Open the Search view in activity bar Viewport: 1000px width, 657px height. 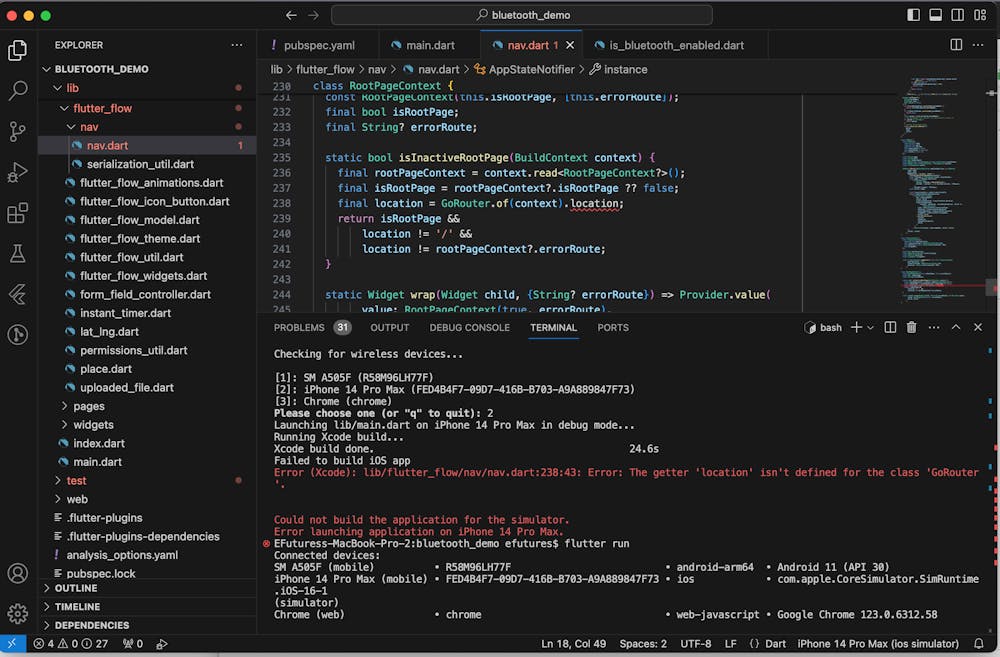[x=17, y=91]
